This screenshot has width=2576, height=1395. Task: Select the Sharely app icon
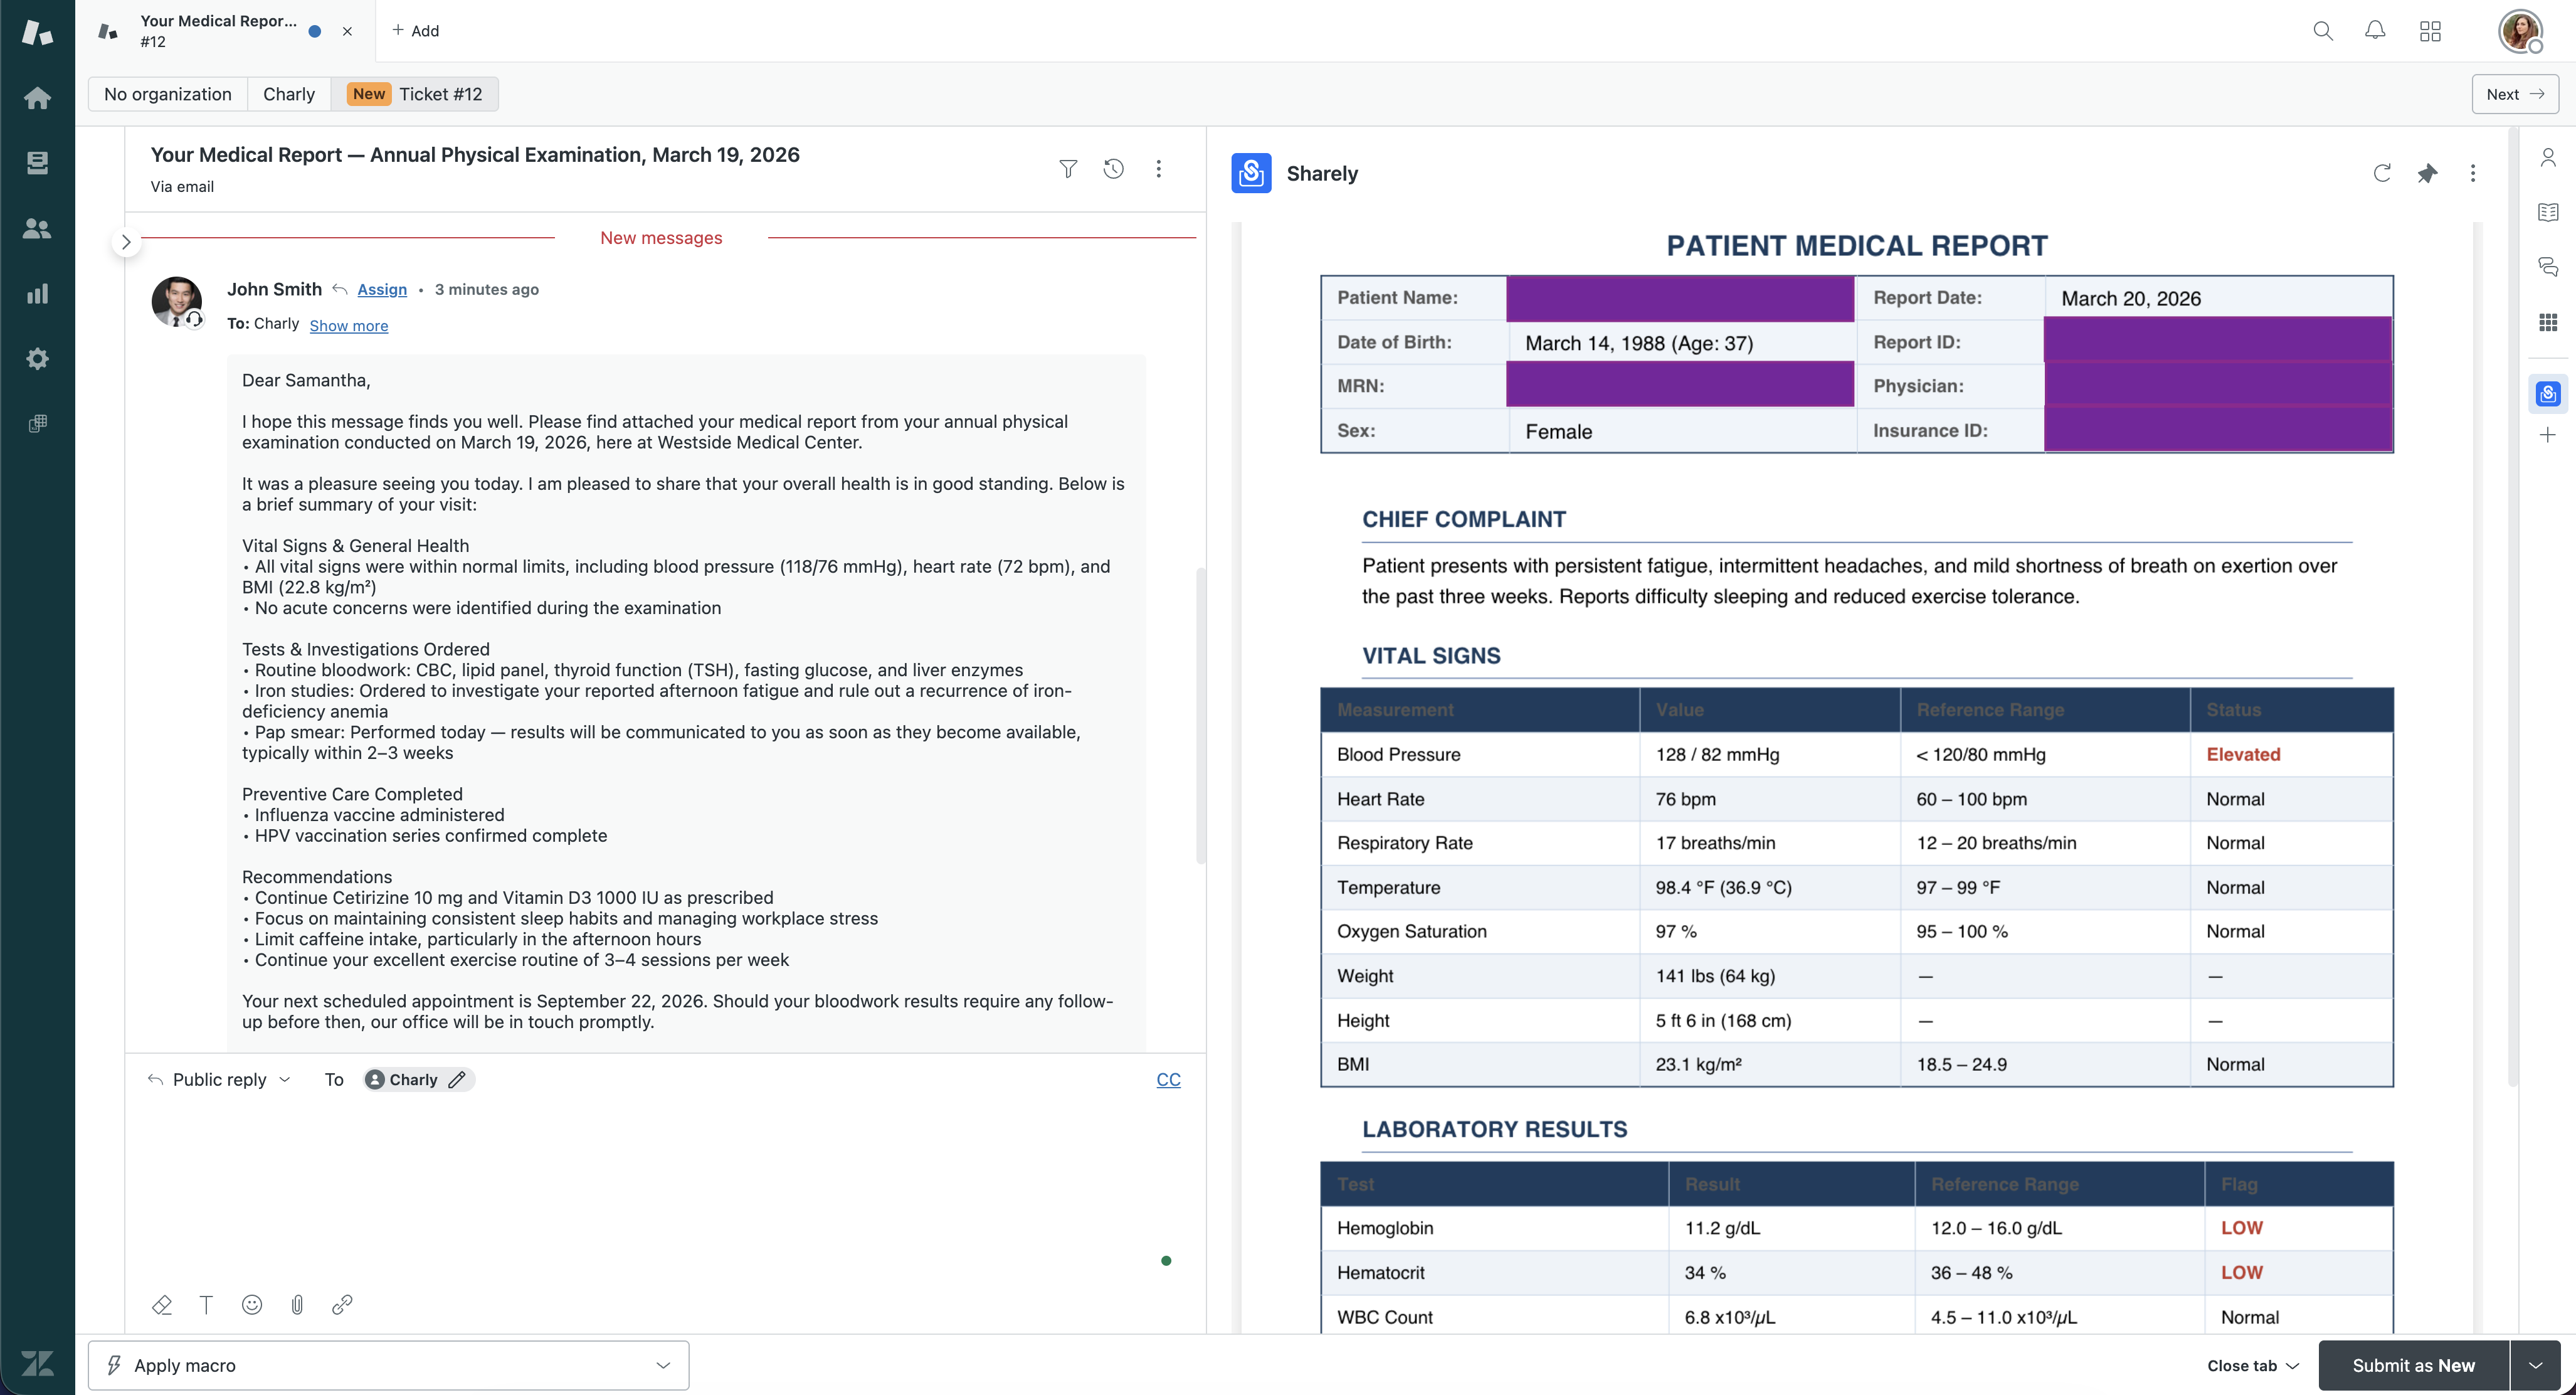click(2548, 393)
